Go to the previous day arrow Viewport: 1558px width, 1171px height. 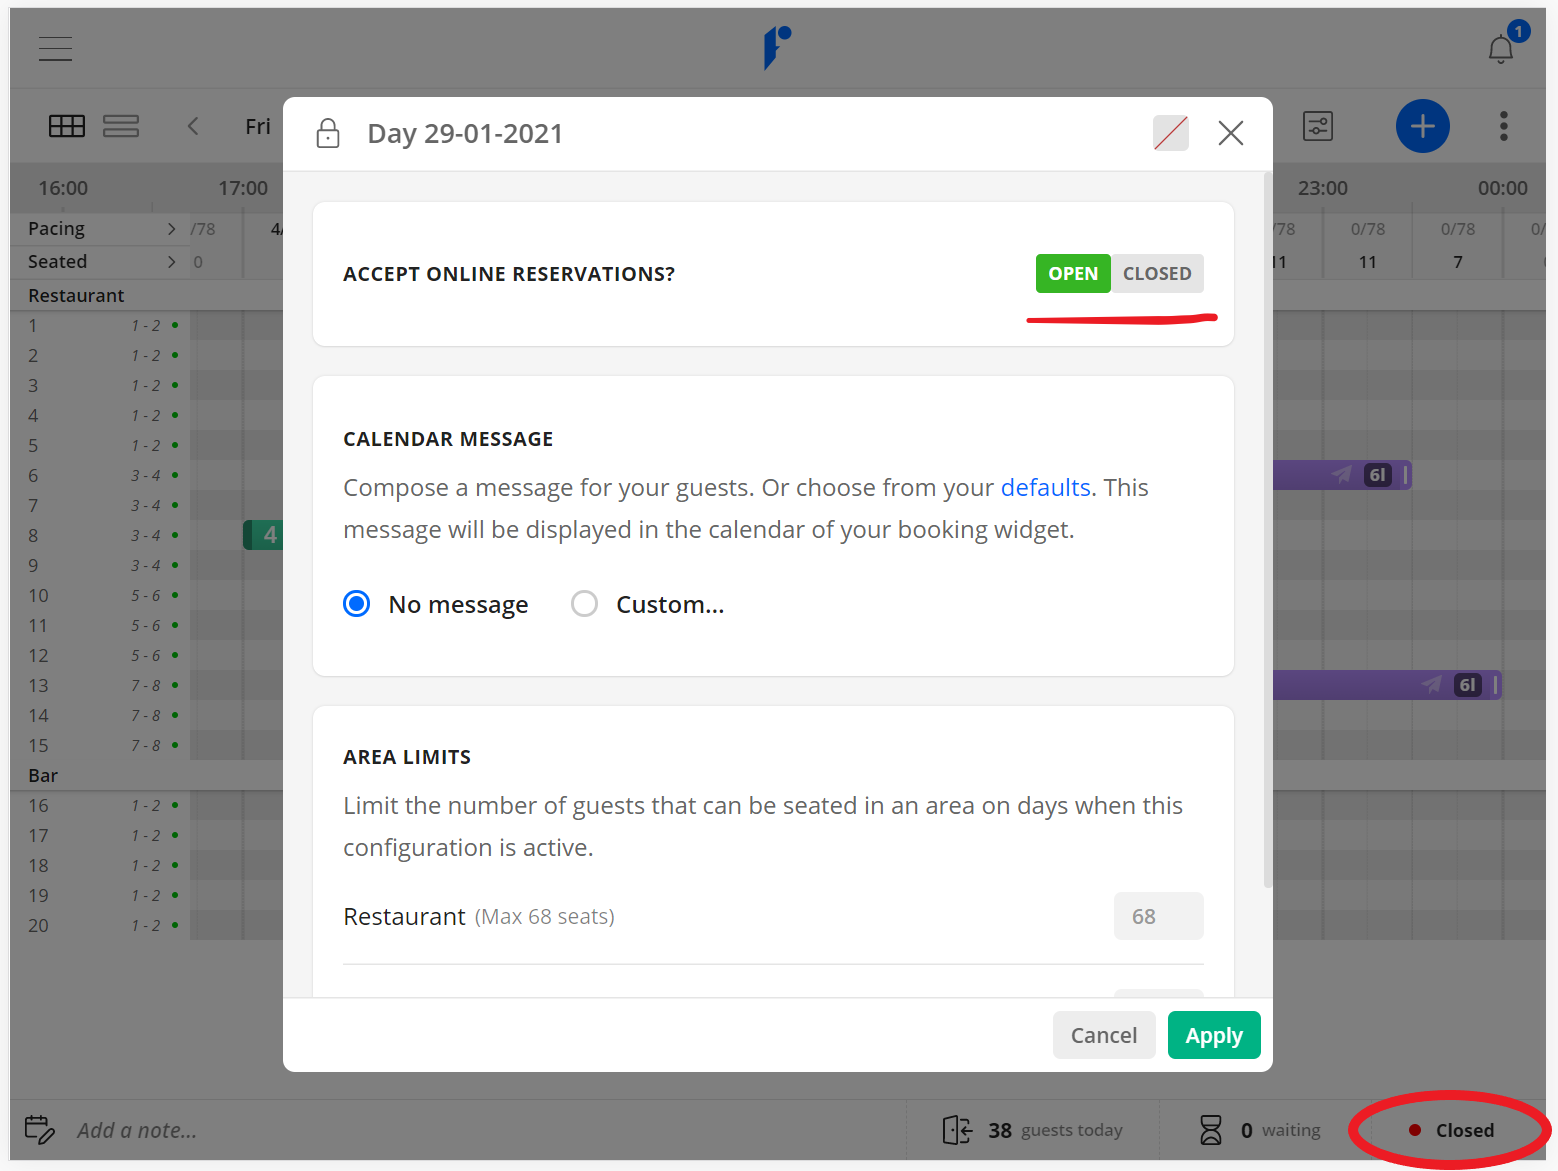[193, 126]
